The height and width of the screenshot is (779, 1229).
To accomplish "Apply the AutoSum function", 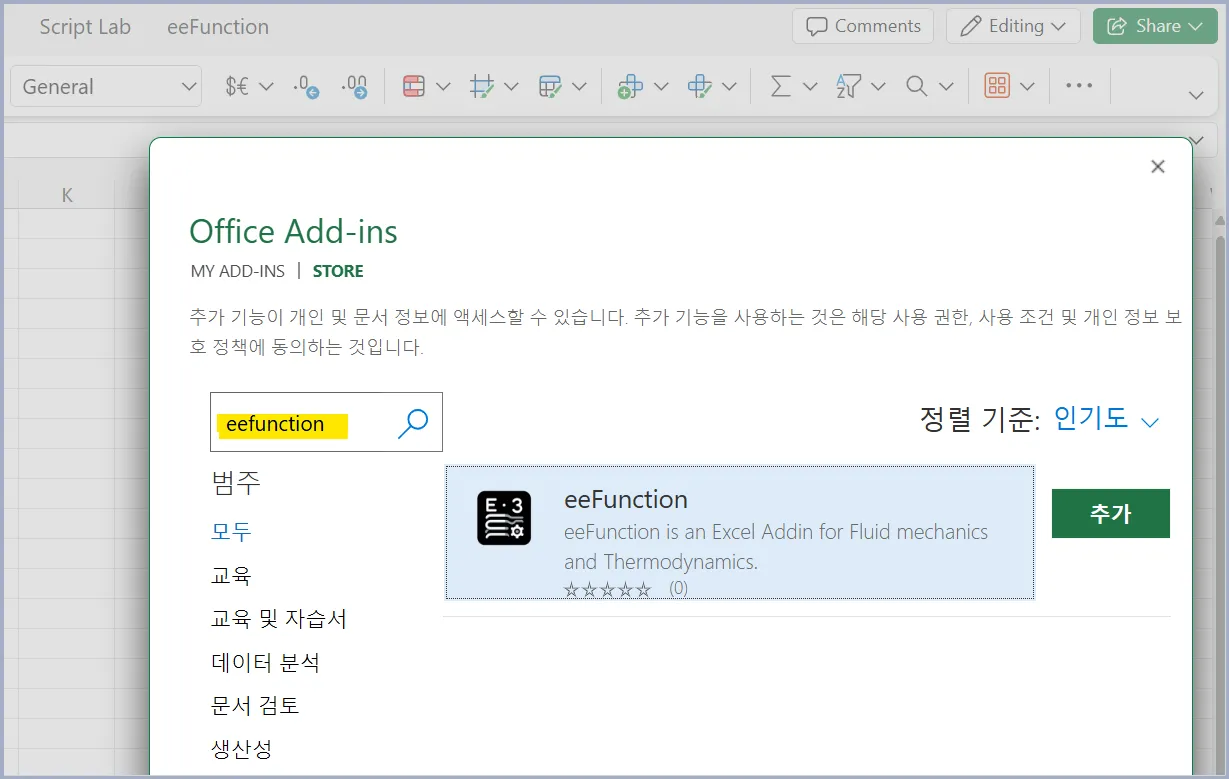I will tap(785, 86).
